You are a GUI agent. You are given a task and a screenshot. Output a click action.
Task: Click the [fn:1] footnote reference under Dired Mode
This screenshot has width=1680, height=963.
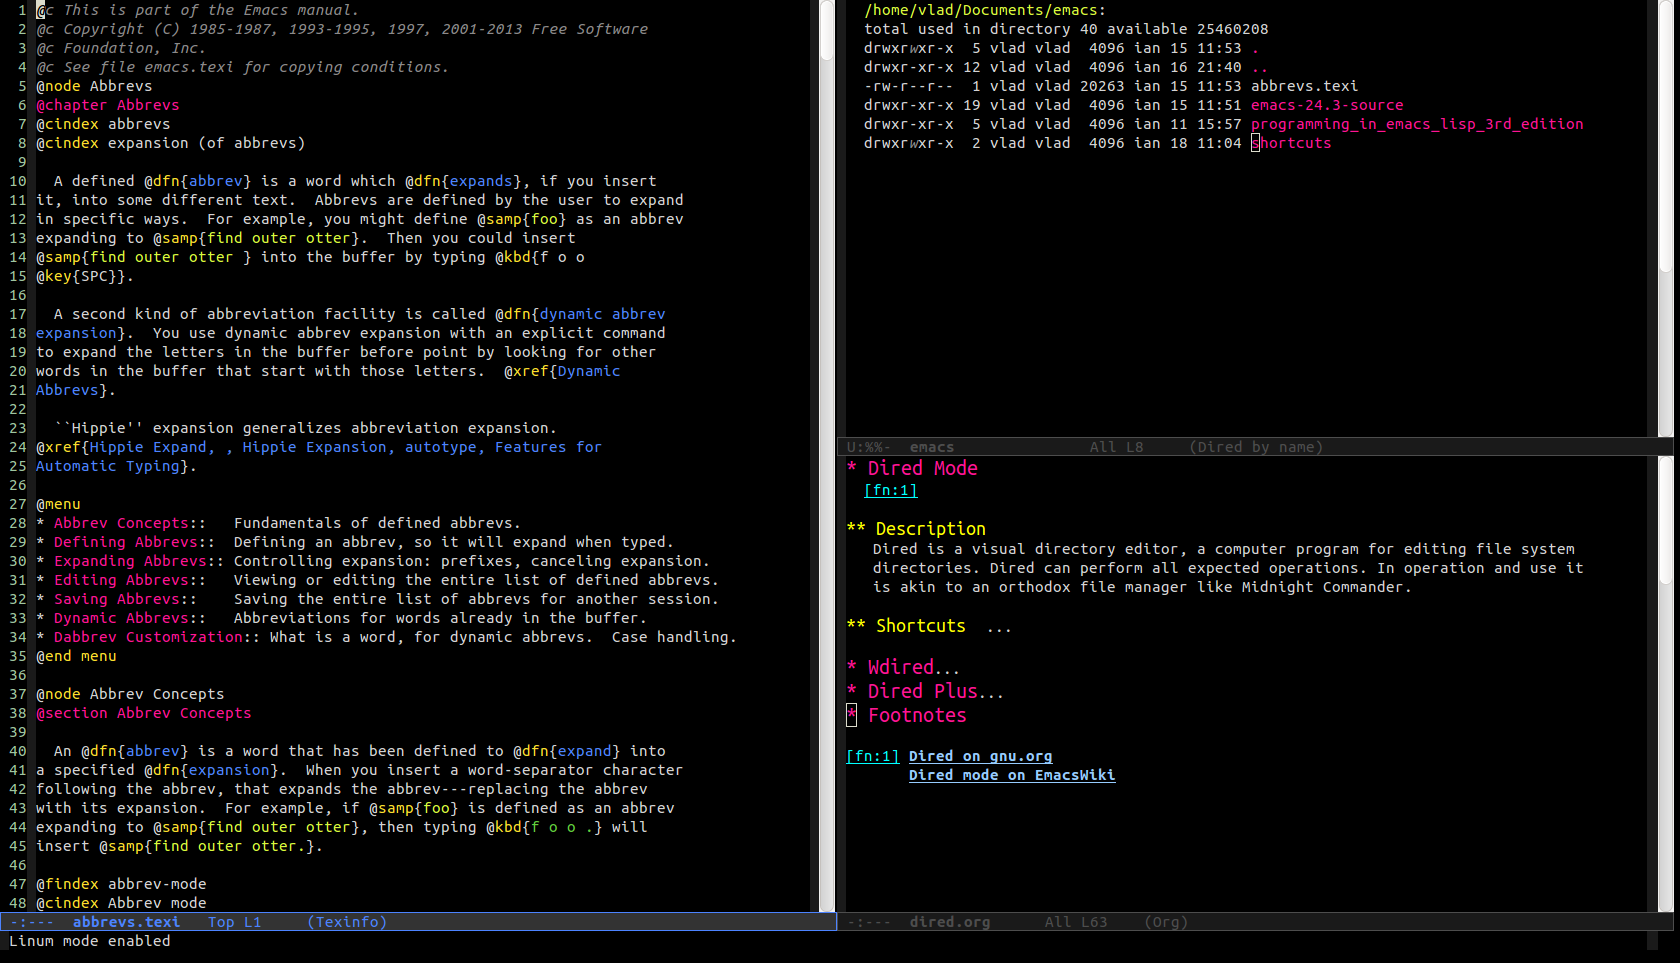tap(890, 490)
